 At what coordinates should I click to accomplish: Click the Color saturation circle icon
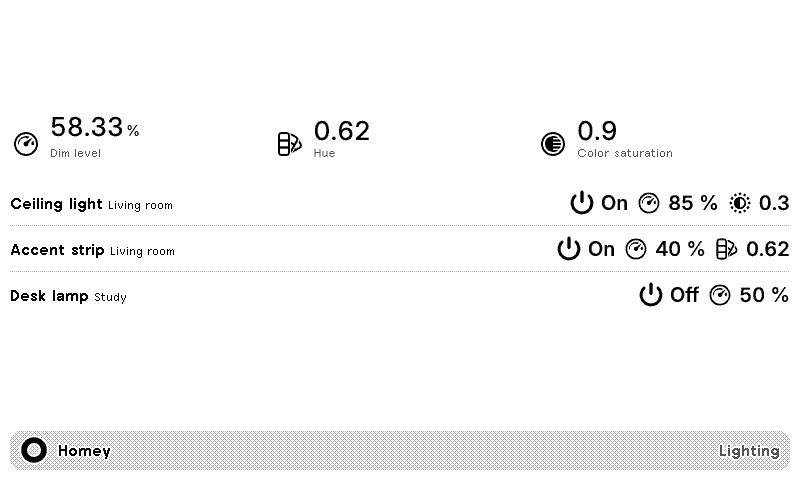click(553, 144)
